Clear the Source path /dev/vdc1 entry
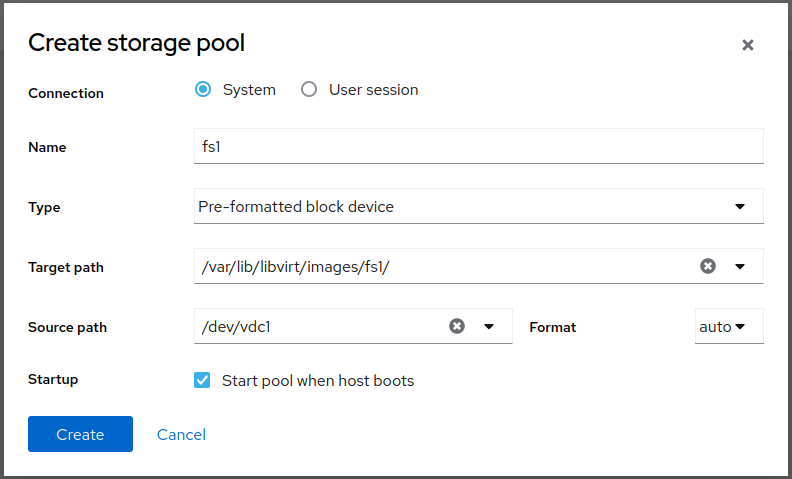Image resolution: width=792 pixels, height=479 pixels. (x=457, y=326)
